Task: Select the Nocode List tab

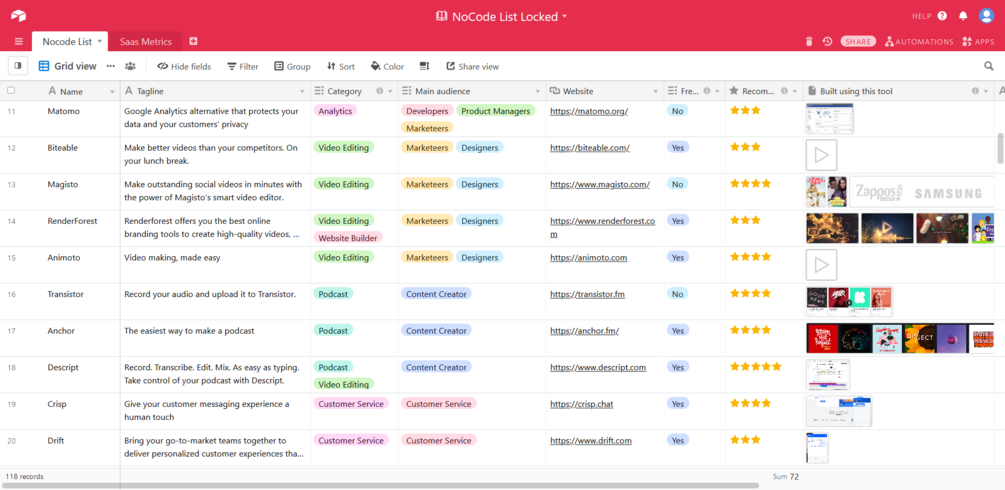Action: click(x=67, y=42)
